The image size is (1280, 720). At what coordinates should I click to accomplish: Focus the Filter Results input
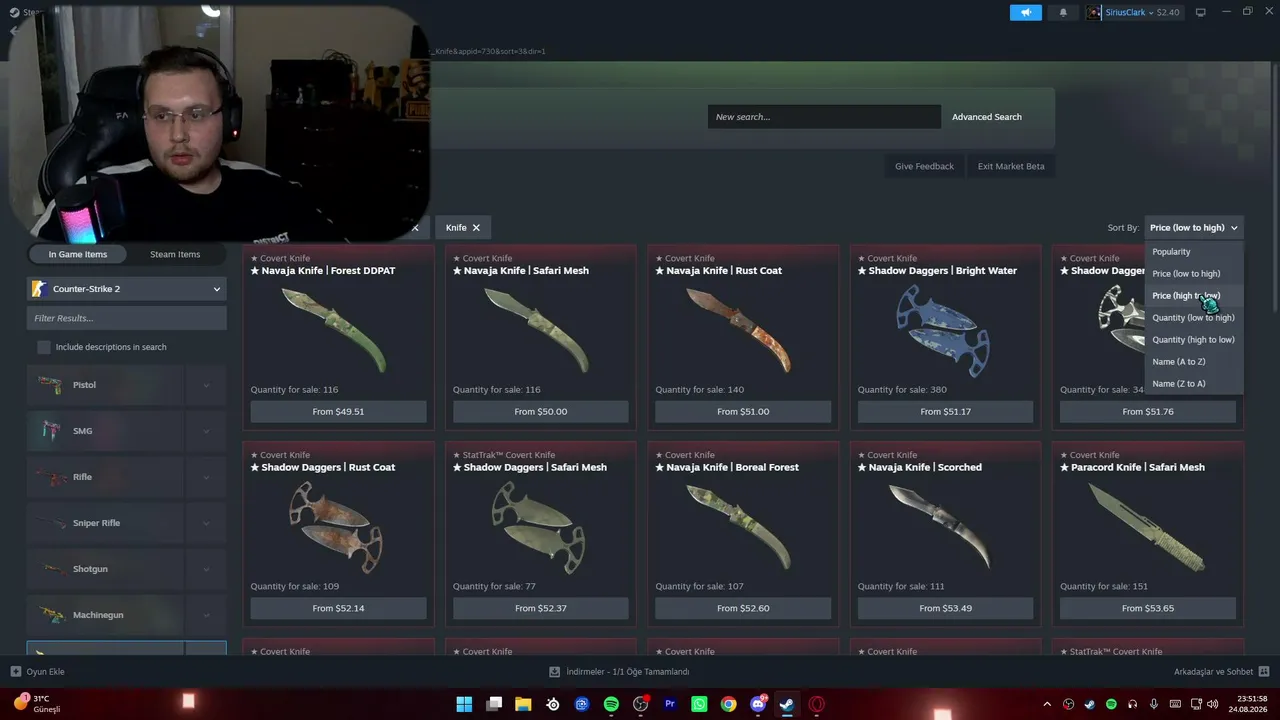tap(126, 318)
